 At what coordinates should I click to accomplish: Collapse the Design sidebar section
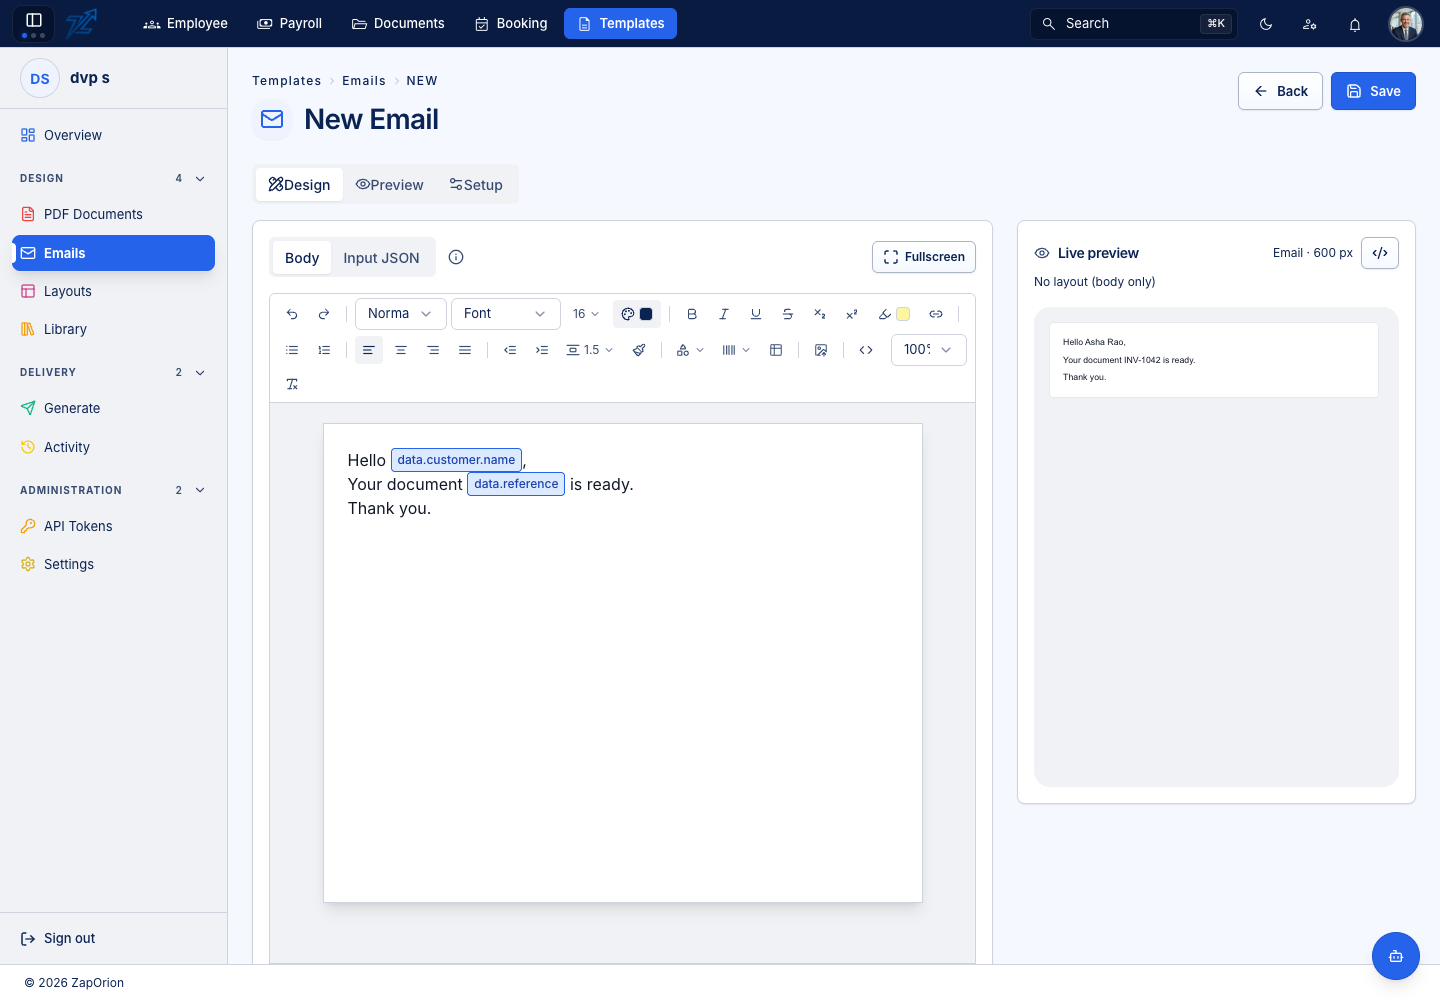200,179
